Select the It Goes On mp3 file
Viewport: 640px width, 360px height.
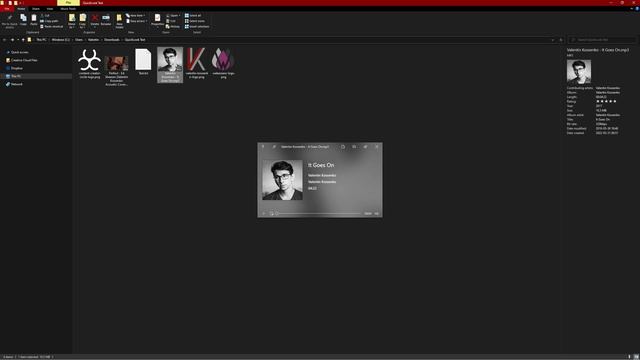[170, 65]
